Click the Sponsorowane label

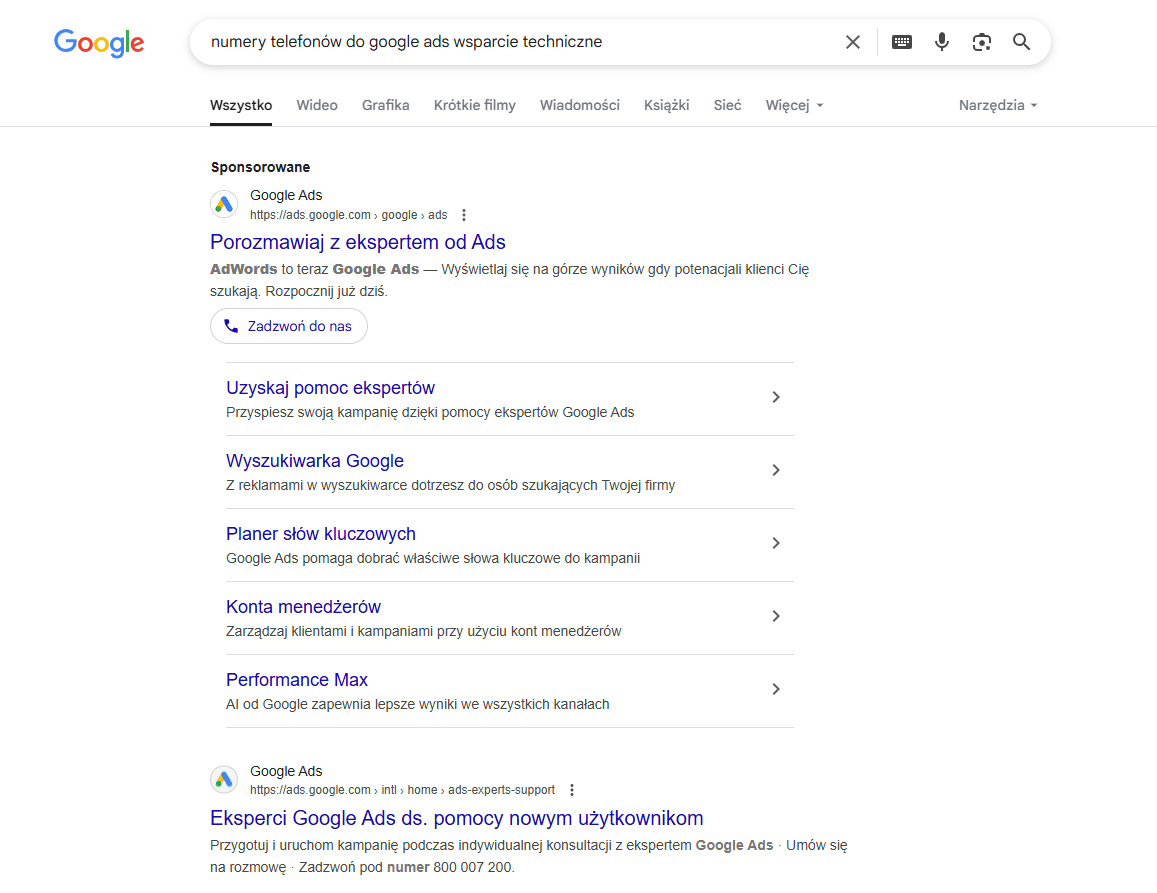point(260,167)
